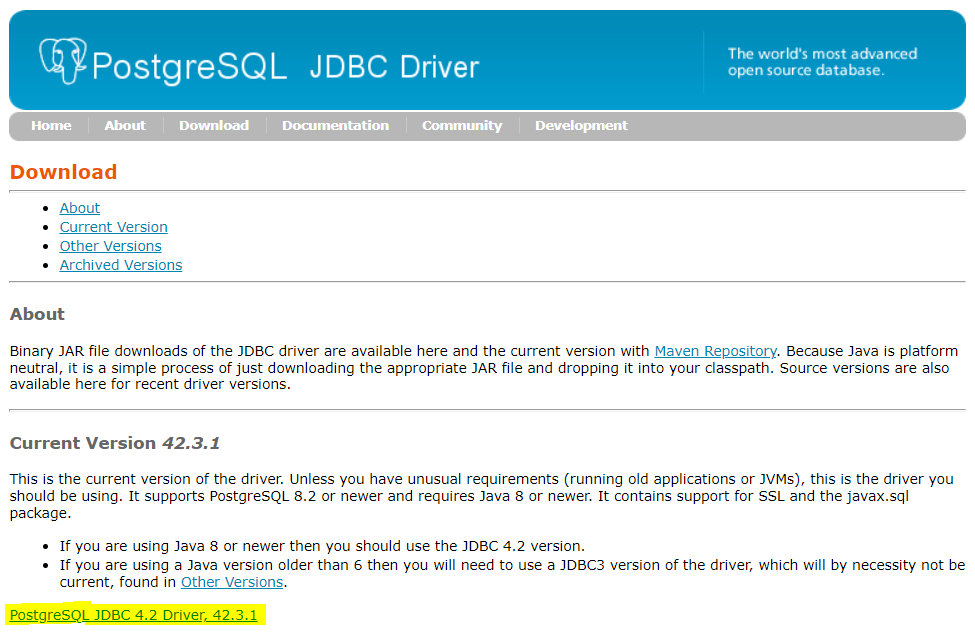The height and width of the screenshot is (638, 975).
Task: Open the Archived Versions link
Action: tap(120, 265)
